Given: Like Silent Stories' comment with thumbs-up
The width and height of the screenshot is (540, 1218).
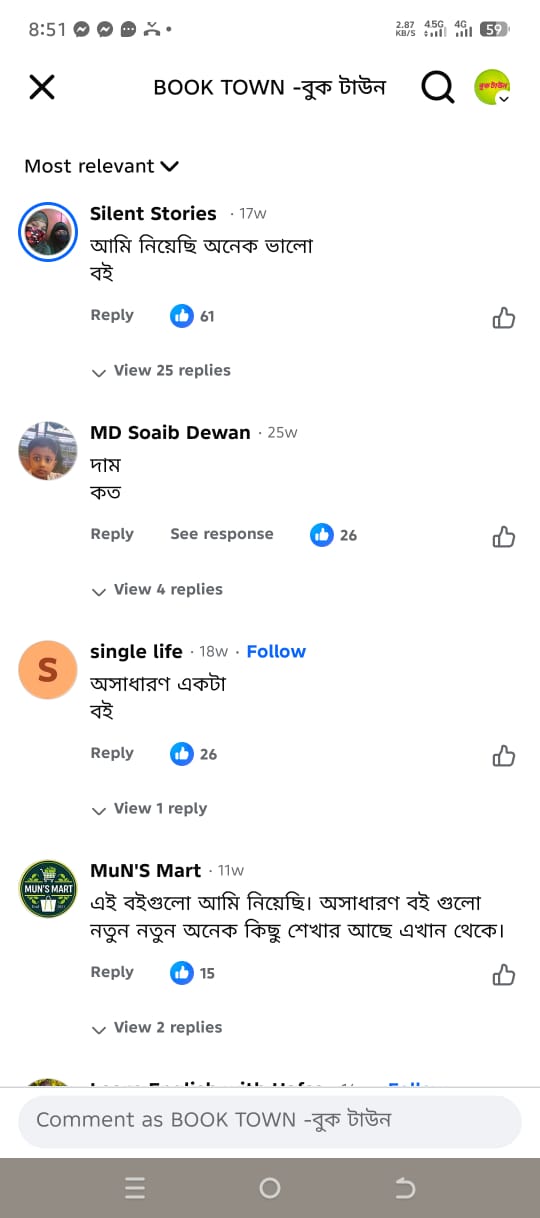Looking at the screenshot, I should pyautogui.click(x=504, y=318).
